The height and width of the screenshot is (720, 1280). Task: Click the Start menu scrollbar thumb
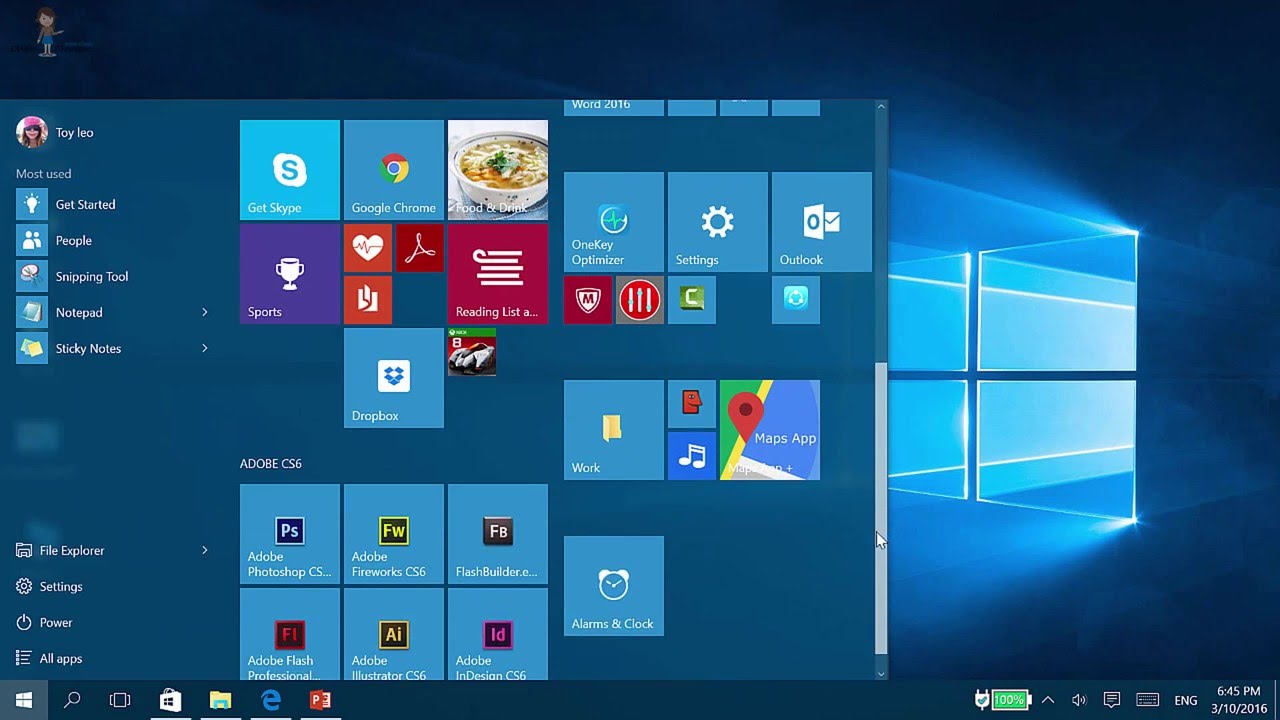click(881, 508)
